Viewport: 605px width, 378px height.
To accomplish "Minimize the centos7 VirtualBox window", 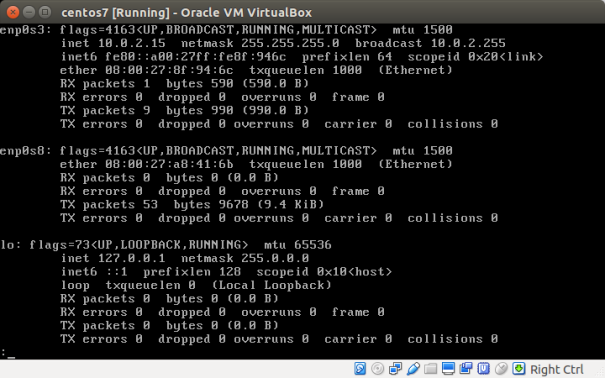I will tap(29, 12).
